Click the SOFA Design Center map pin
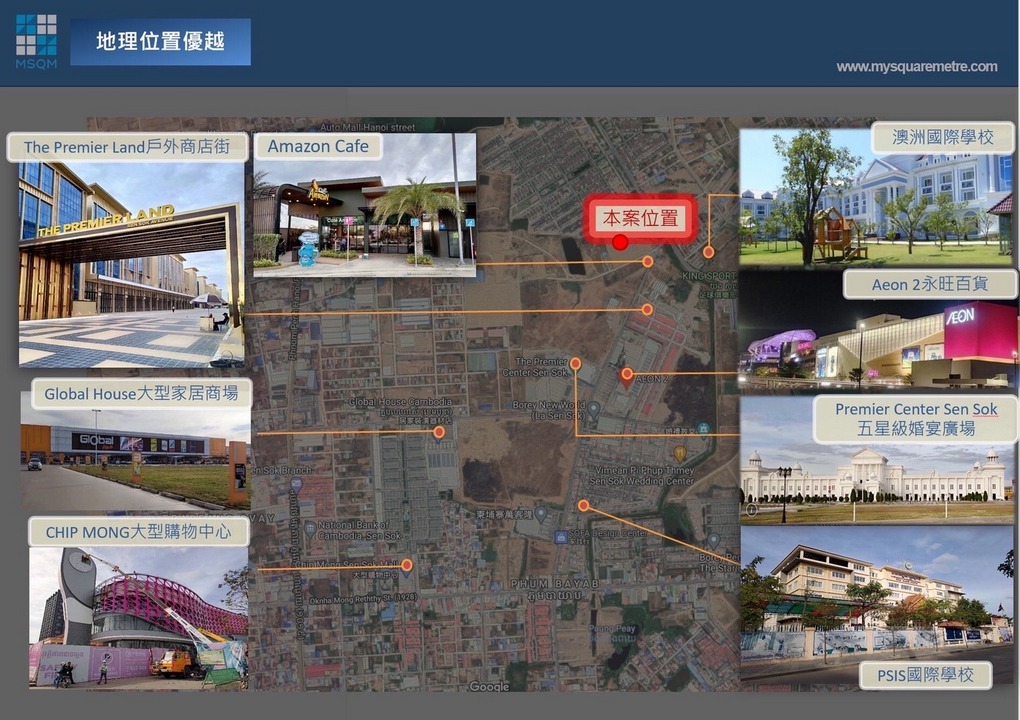Image resolution: width=1020 pixels, height=720 pixels. tap(560, 537)
